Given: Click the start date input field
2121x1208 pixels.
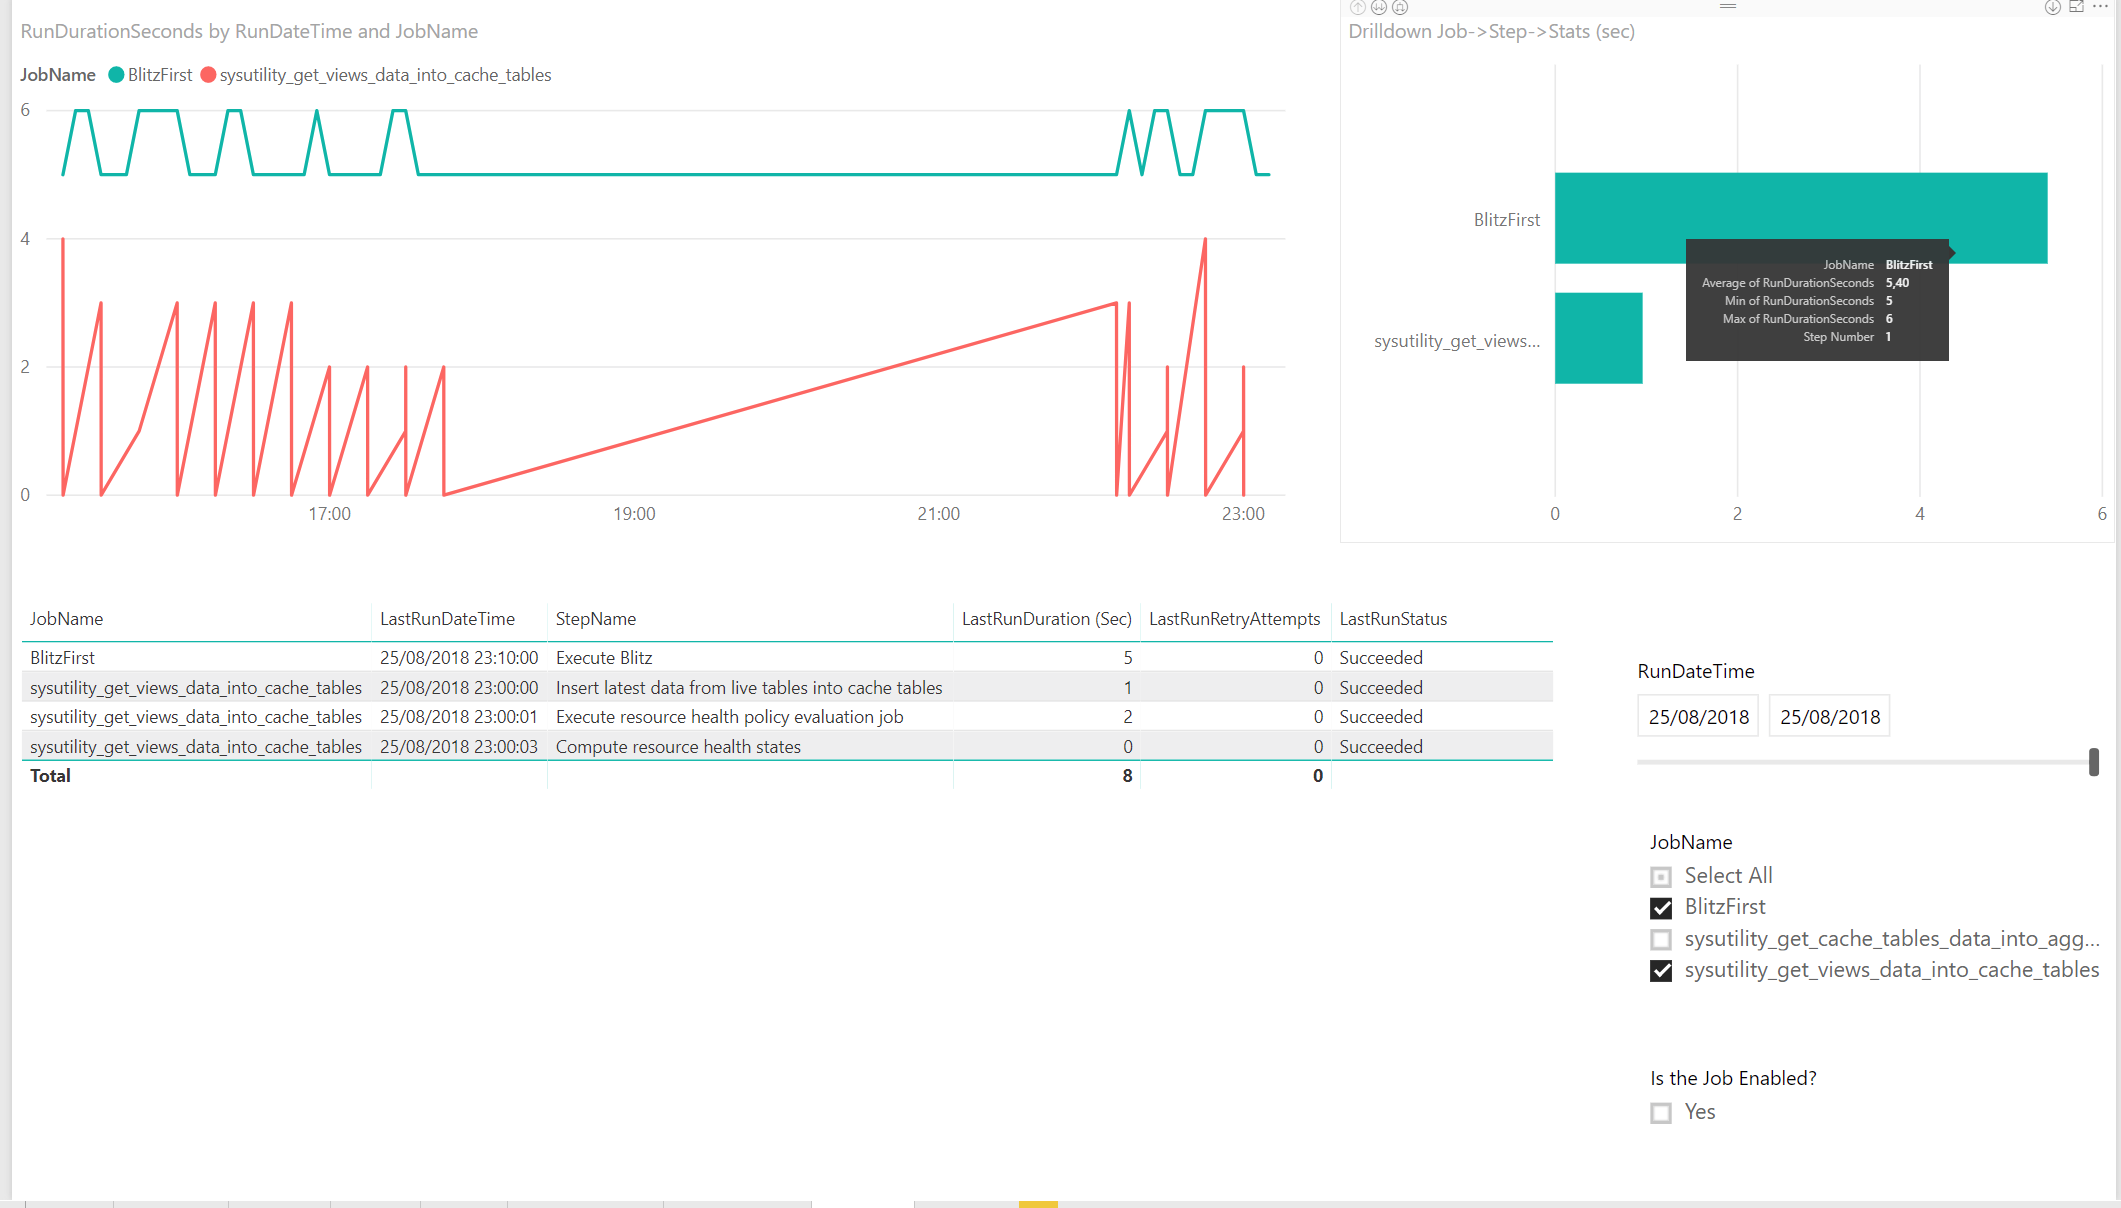Looking at the screenshot, I should [1698, 717].
